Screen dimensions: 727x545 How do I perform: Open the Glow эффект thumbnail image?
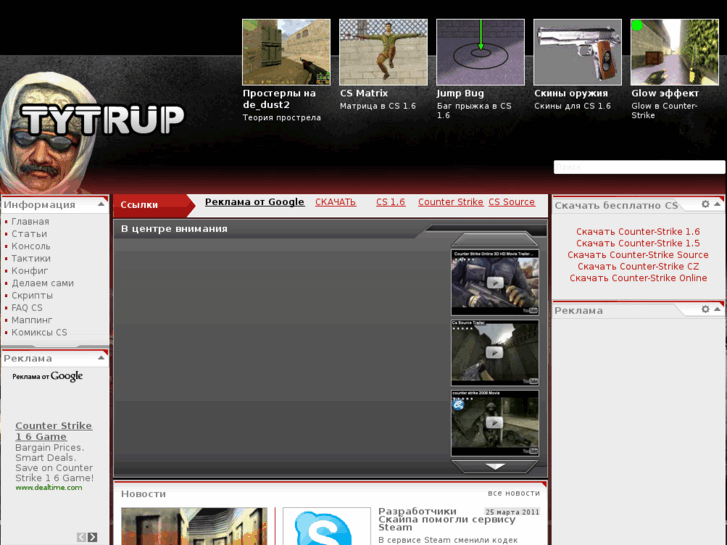click(674, 52)
